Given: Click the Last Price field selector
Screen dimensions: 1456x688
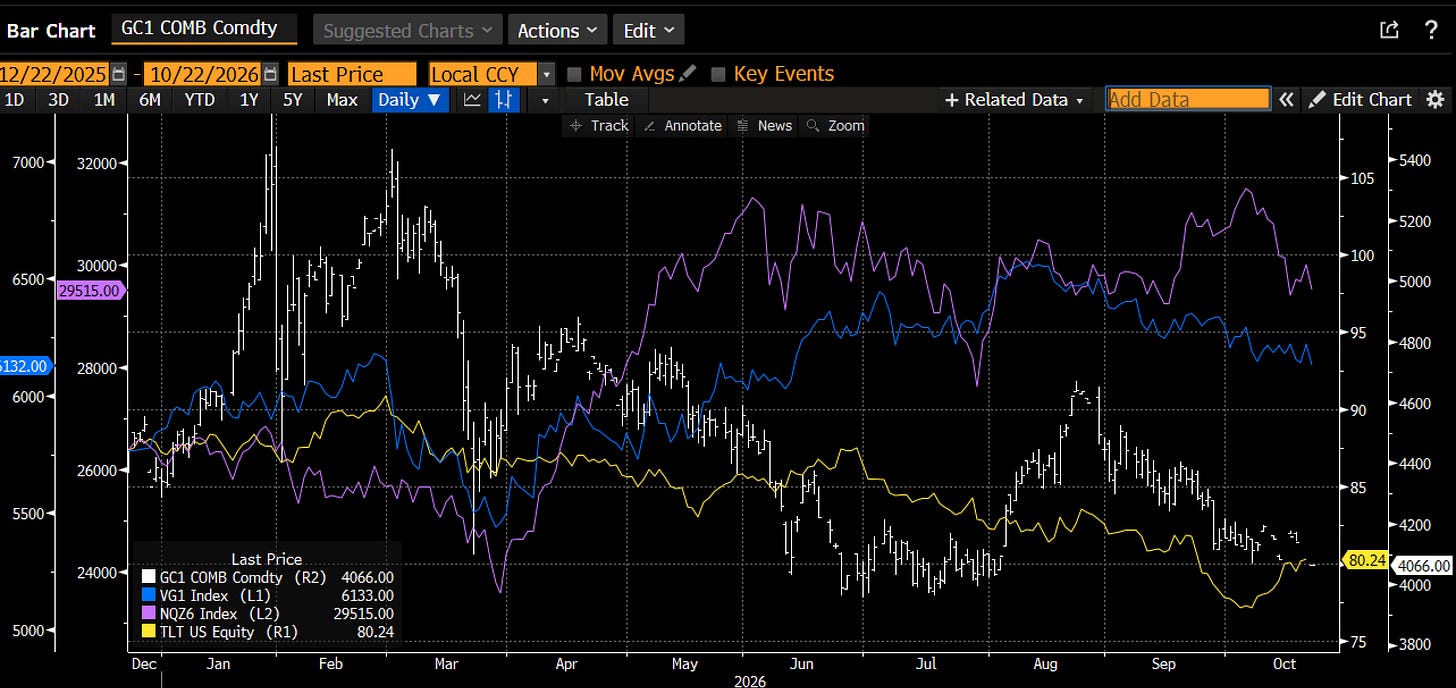Looking at the screenshot, I should point(352,74).
